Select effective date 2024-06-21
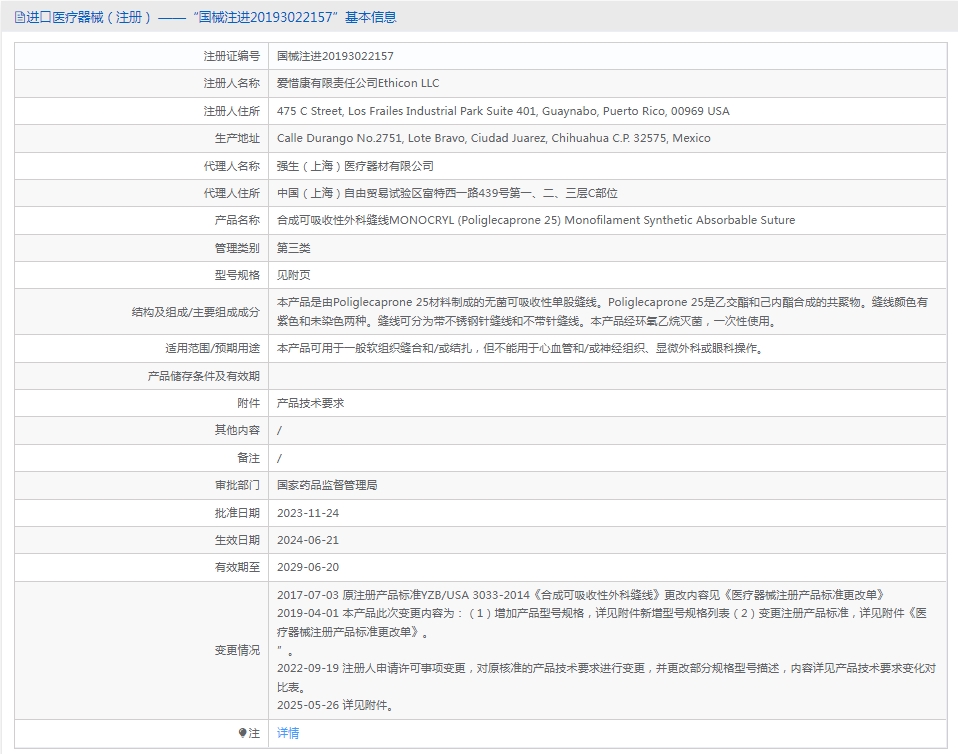958x754 pixels. (308, 540)
